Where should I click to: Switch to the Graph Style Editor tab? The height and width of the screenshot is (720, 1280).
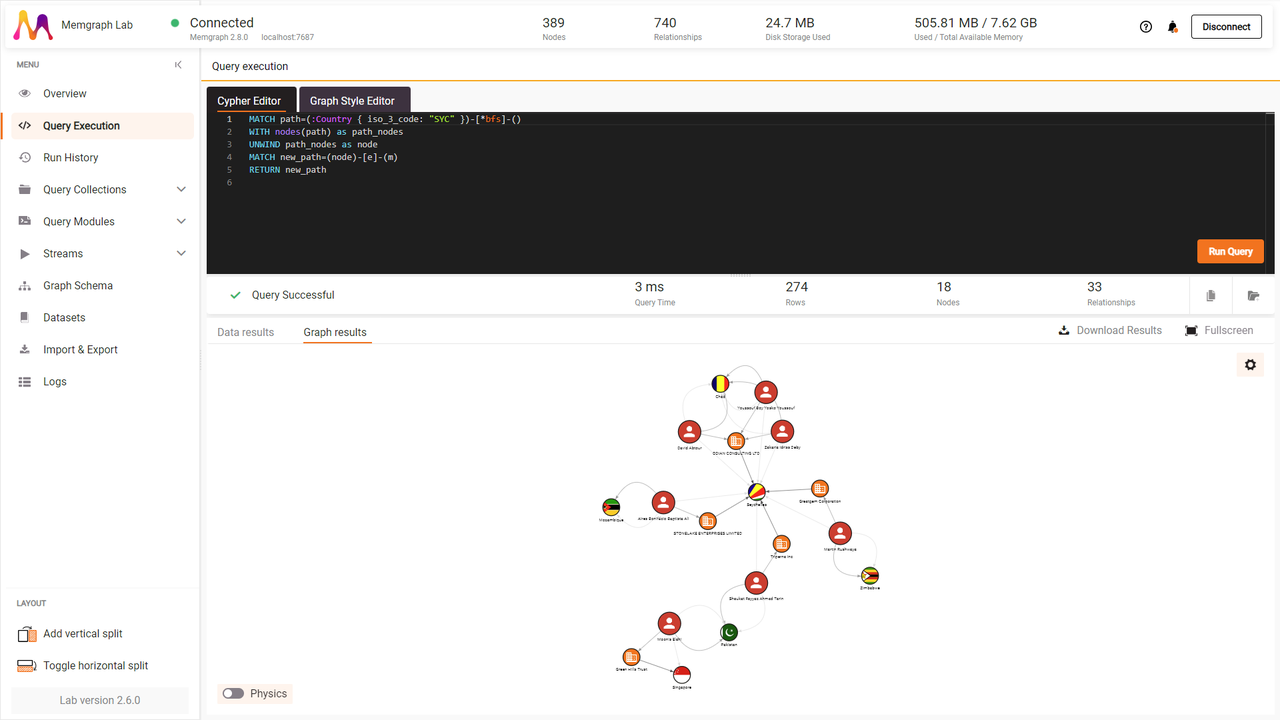(x=354, y=100)
